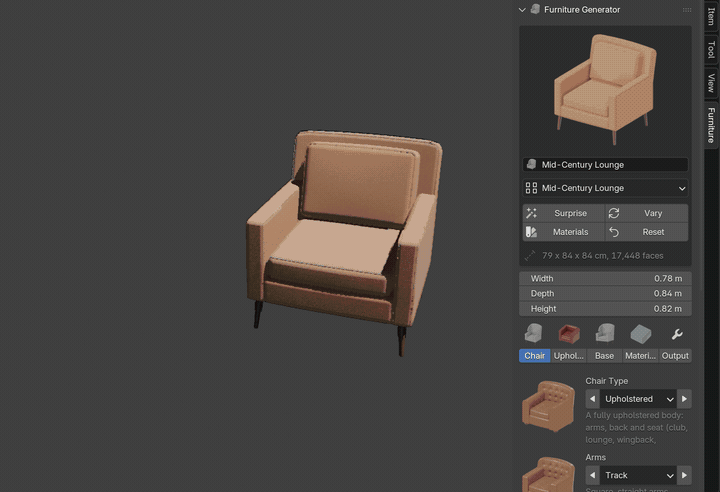The image size is (720, 492).
Task: Click the Furniture Generator panel header icon
Action: [x=535, y=9]
